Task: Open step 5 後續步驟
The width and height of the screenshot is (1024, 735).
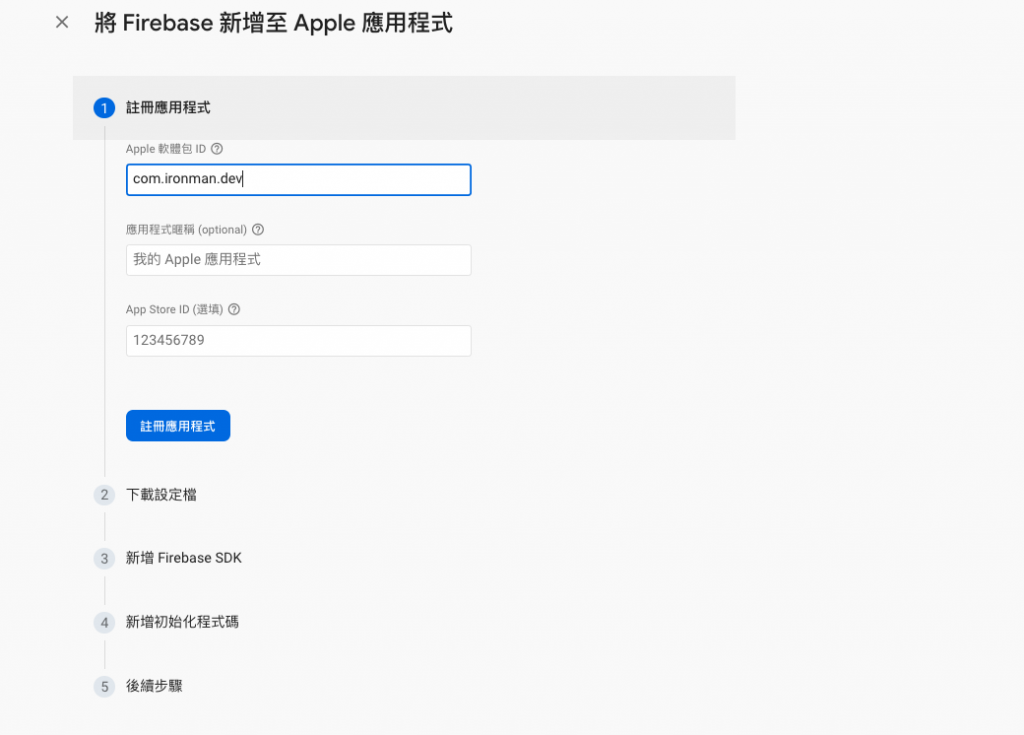Action: tap(154, 686)
